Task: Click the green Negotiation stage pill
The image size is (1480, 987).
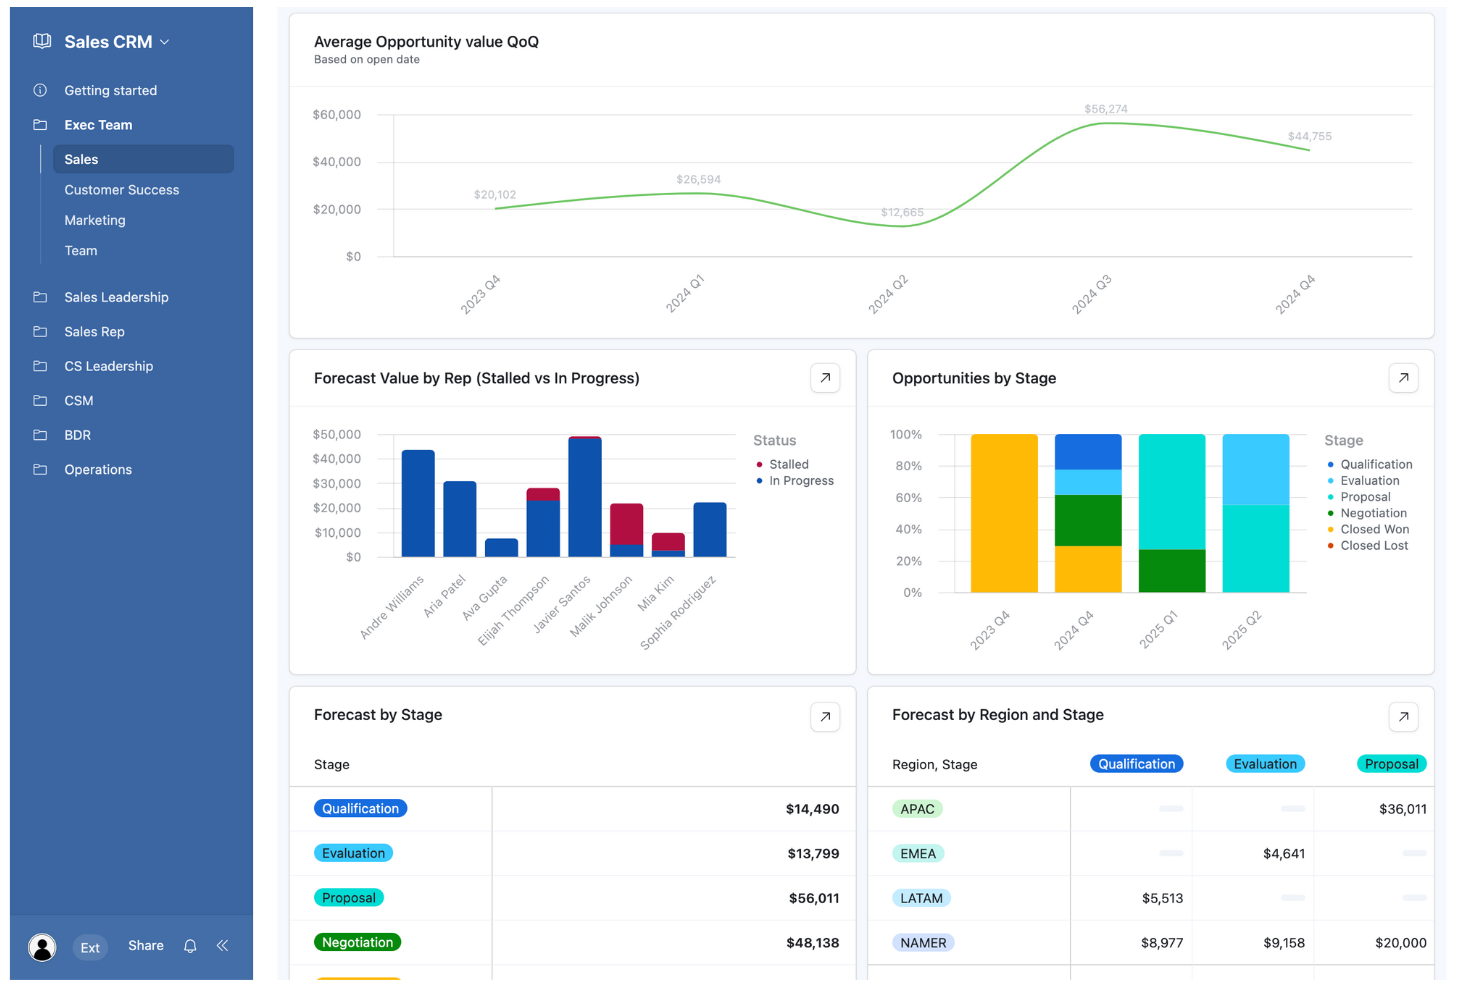Action: click(x=357, y=942)
